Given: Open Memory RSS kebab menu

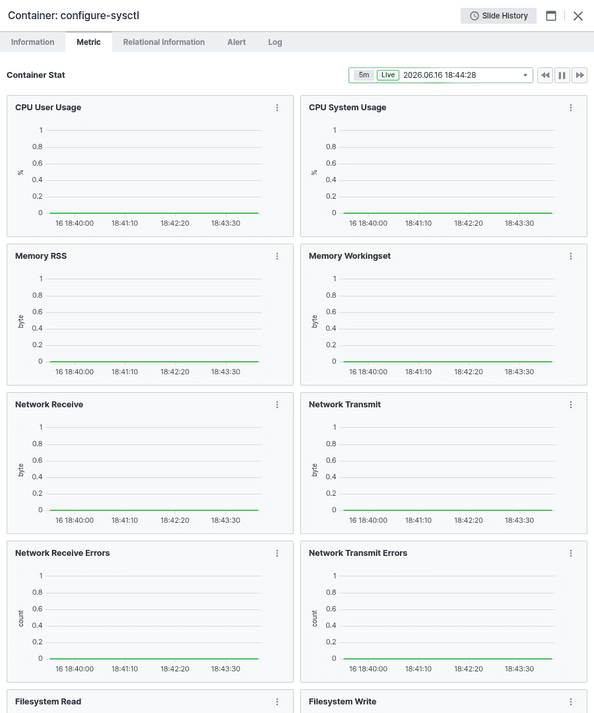Looking at the screenshot, I should 277,256.
